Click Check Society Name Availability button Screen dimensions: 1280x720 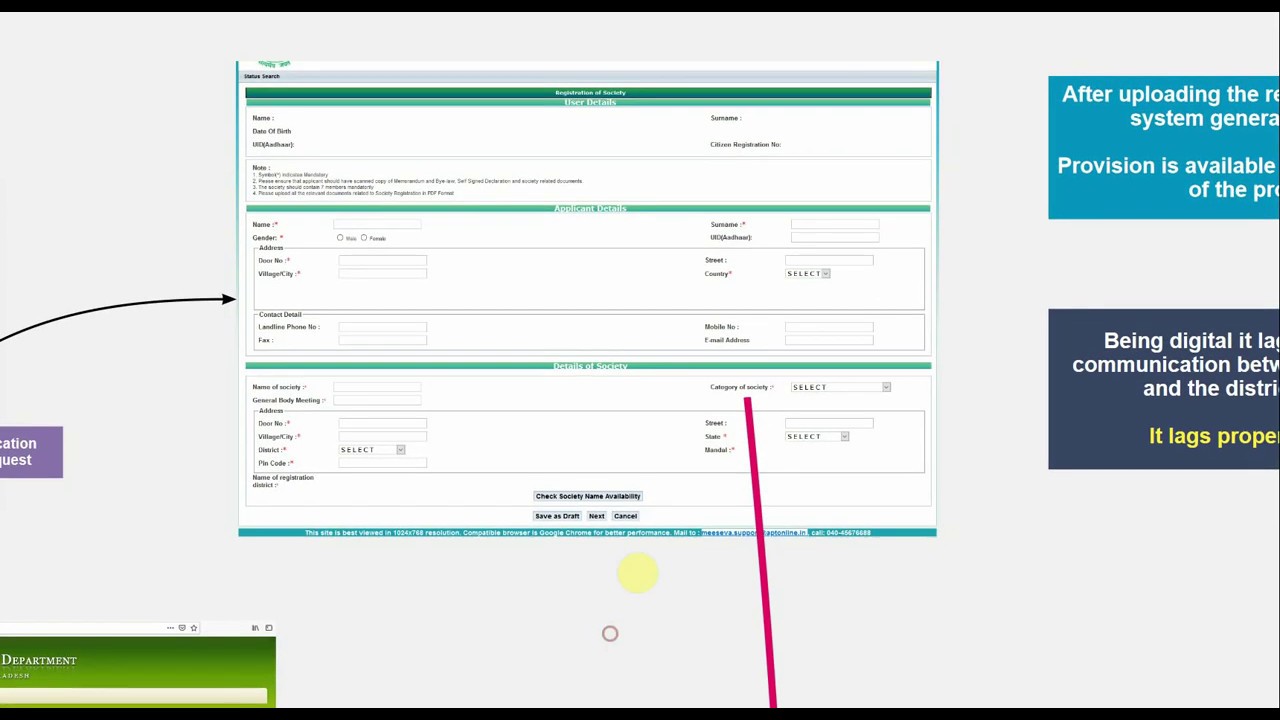tap(588, 496)
